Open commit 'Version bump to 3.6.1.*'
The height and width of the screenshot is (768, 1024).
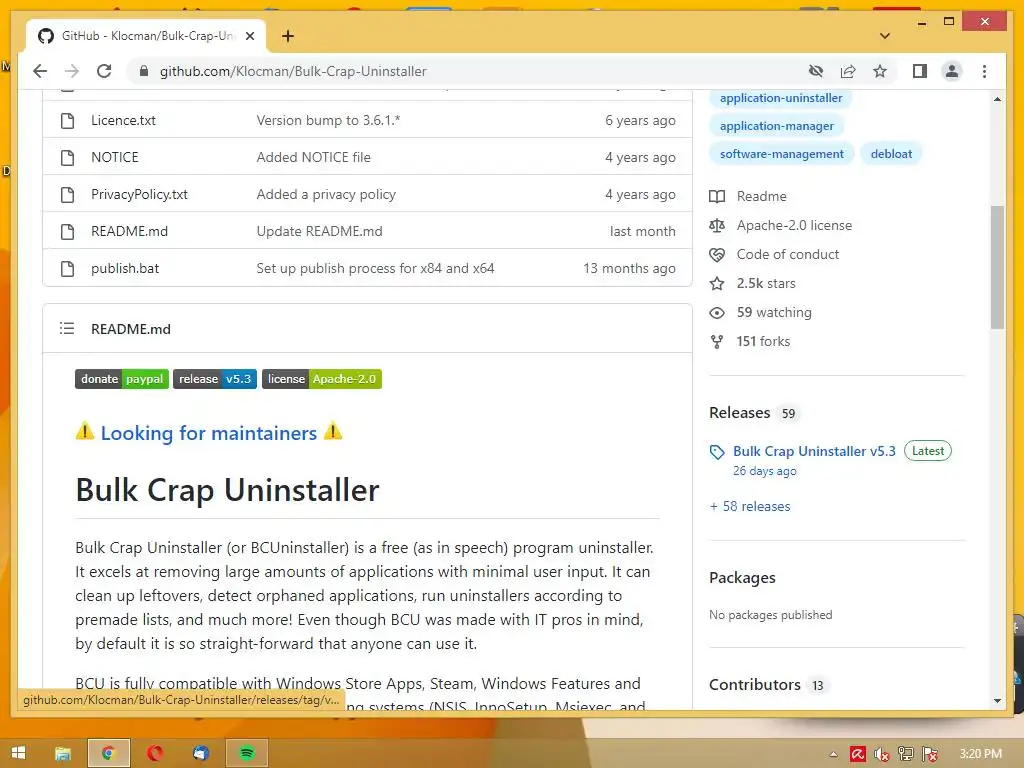click(x=328, y=120)
